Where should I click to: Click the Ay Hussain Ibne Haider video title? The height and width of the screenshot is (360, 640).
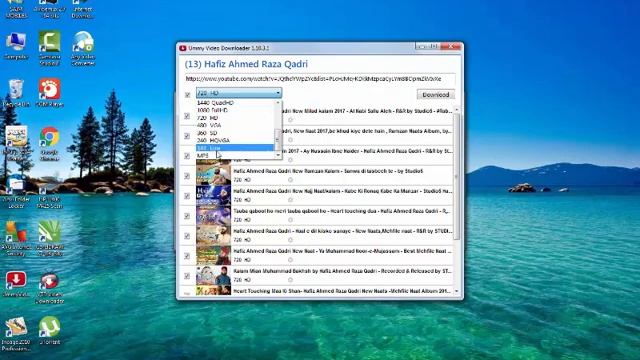click(368, 151)
